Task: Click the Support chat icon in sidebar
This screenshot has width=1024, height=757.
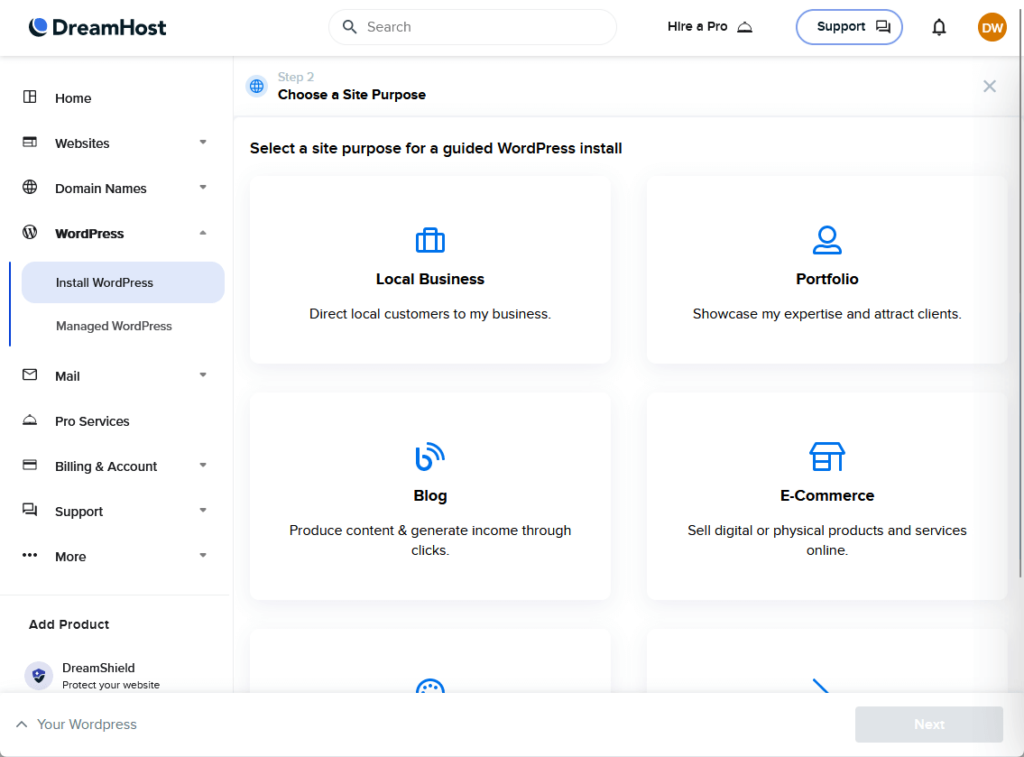Action: (x=30, y=510)
